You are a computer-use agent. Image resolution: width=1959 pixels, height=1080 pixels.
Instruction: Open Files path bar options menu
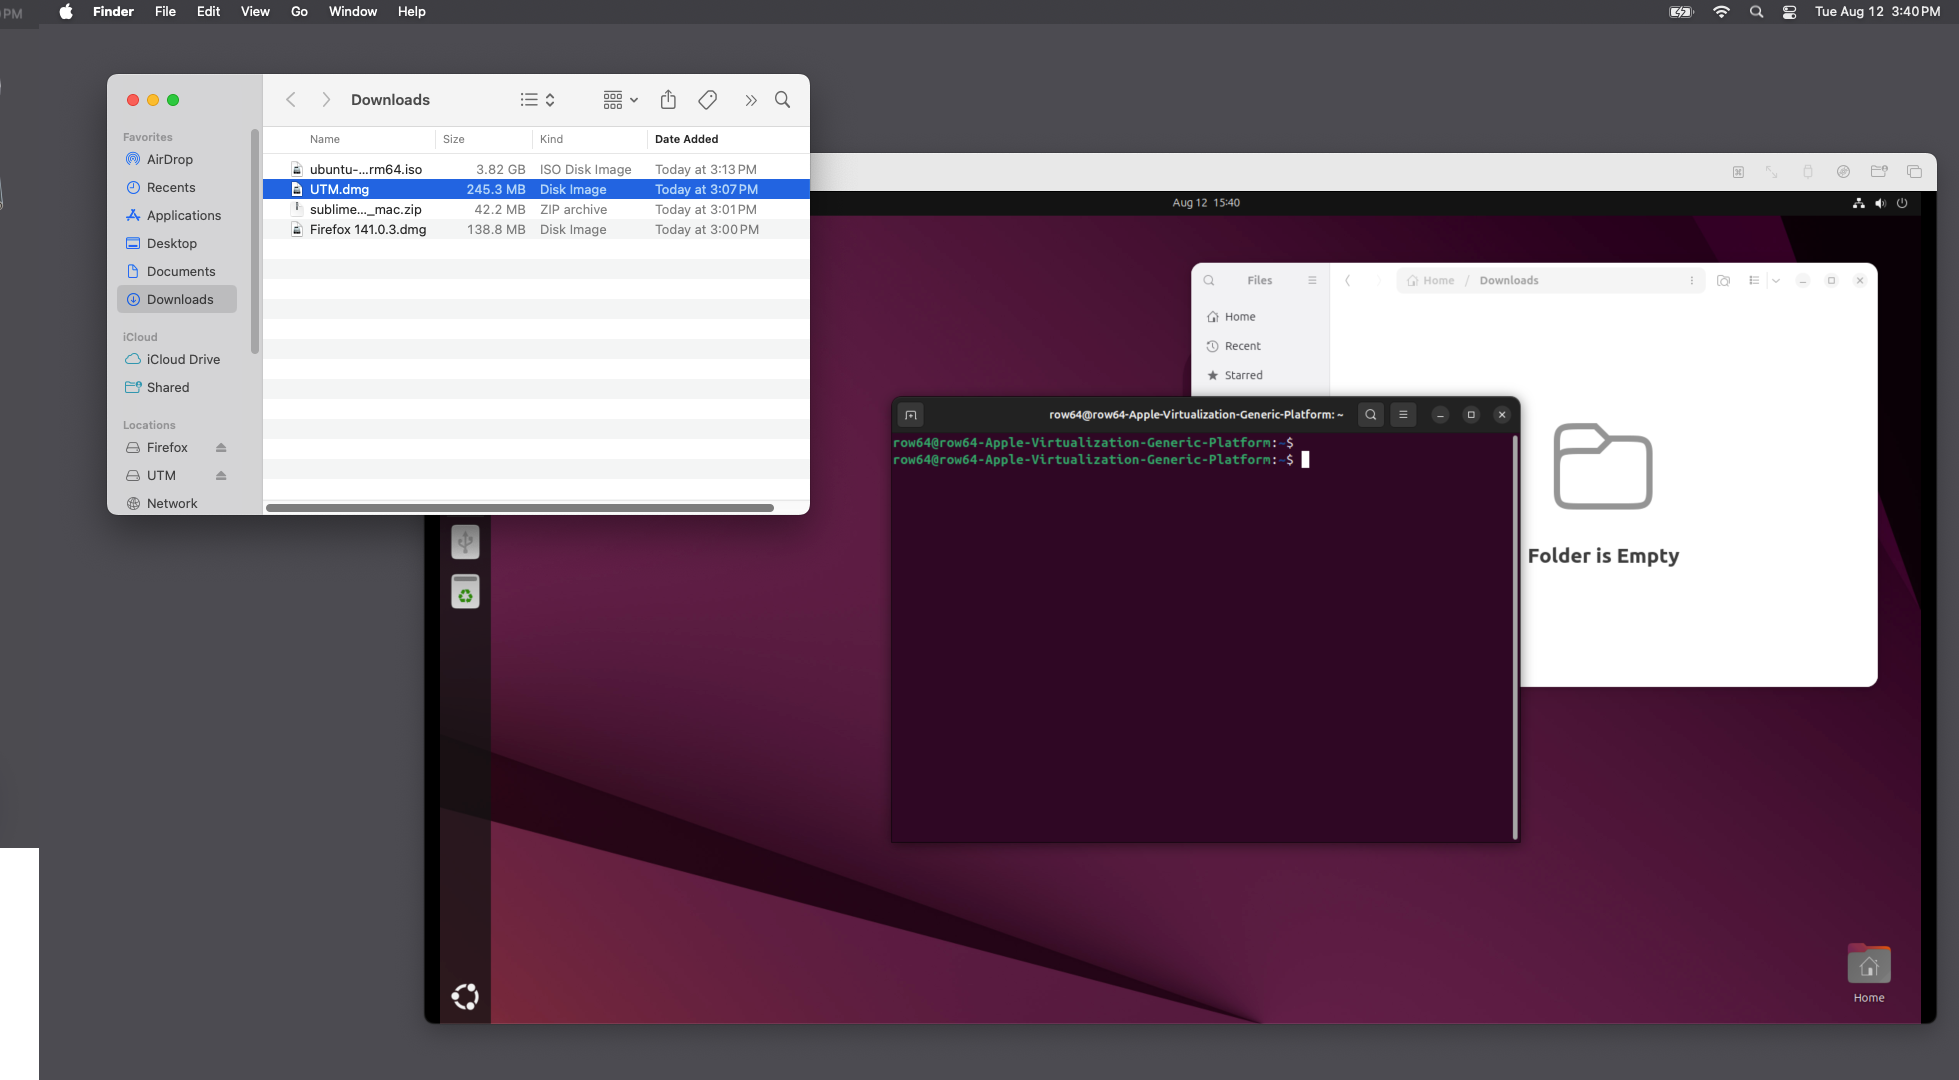tap(1692, 281)
